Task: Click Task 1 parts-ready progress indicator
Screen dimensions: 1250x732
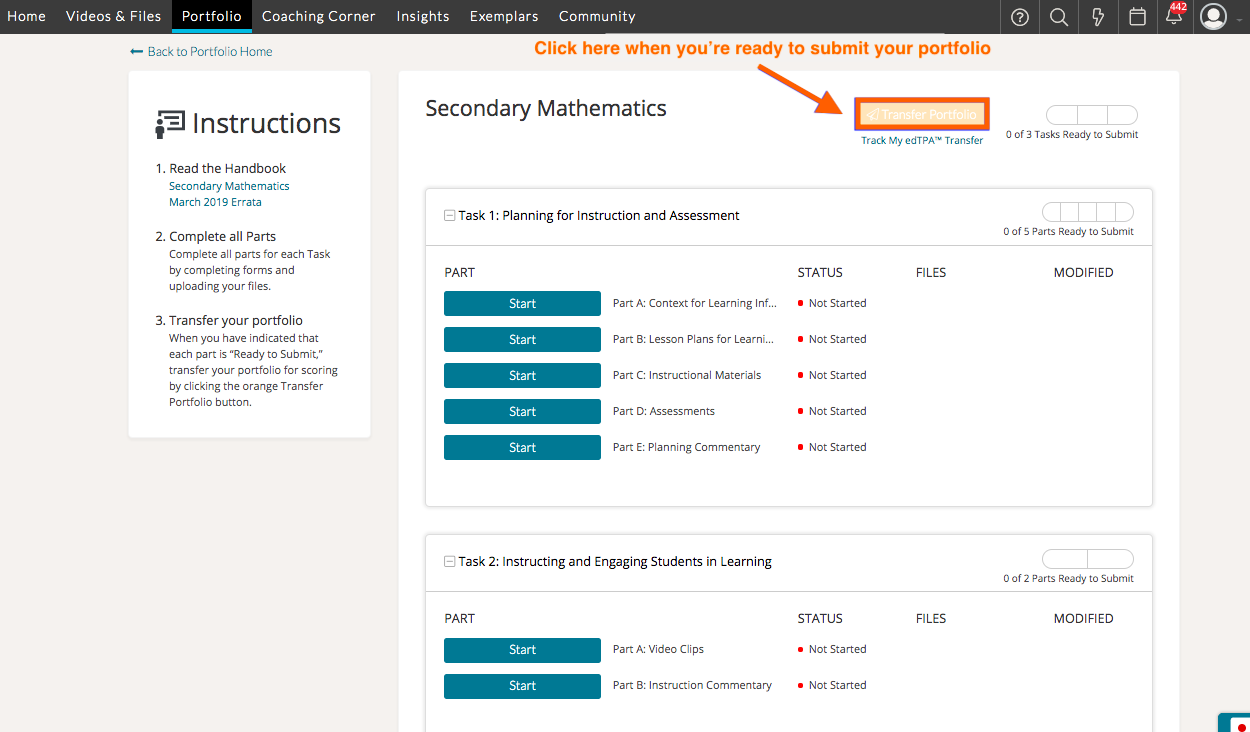Action: tap(1087, 212)
